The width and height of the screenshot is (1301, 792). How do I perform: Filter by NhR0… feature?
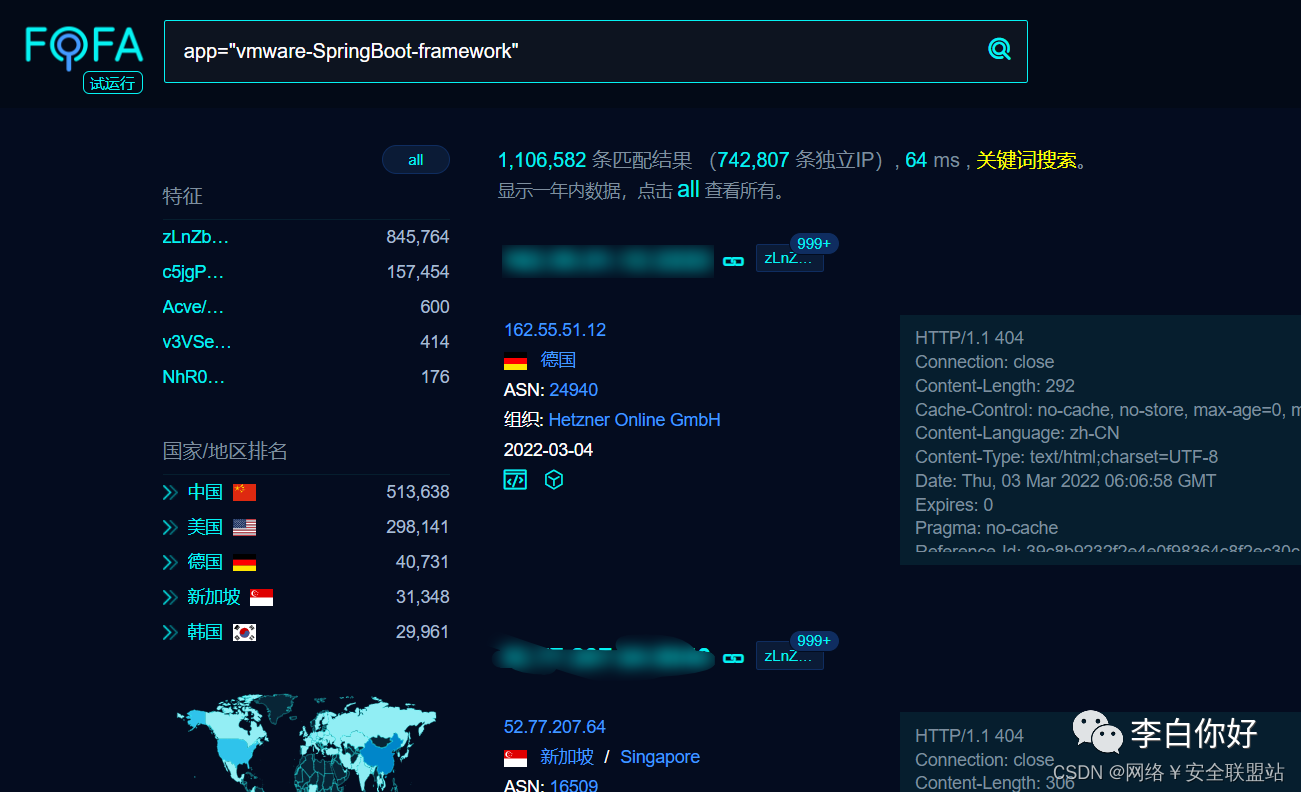click(194, 377)
